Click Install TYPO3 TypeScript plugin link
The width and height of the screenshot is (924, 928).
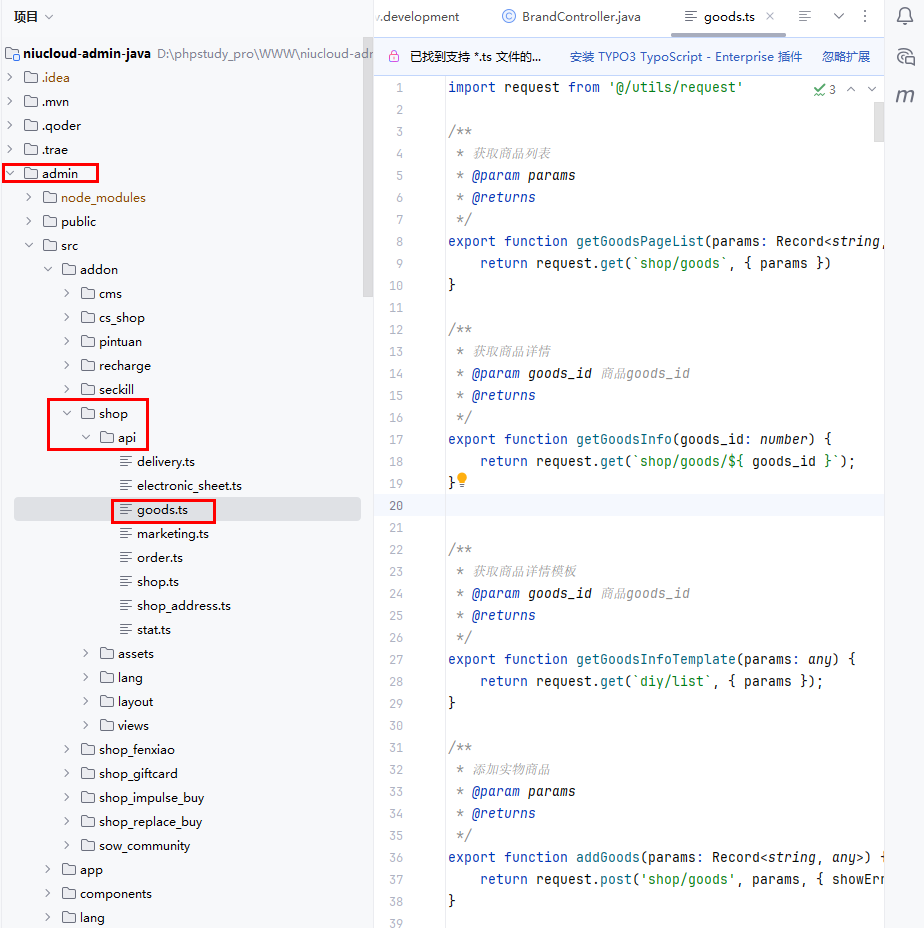[x=685, y=57]
